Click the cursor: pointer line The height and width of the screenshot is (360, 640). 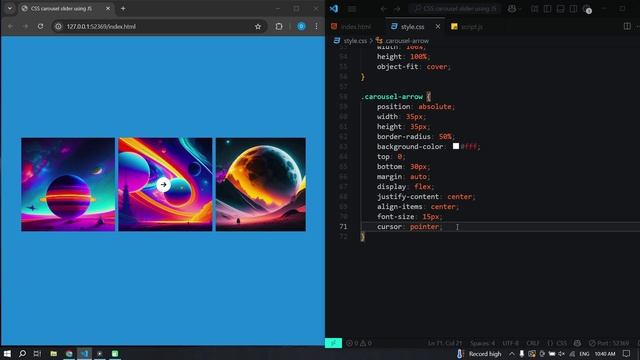pos(409,227)
